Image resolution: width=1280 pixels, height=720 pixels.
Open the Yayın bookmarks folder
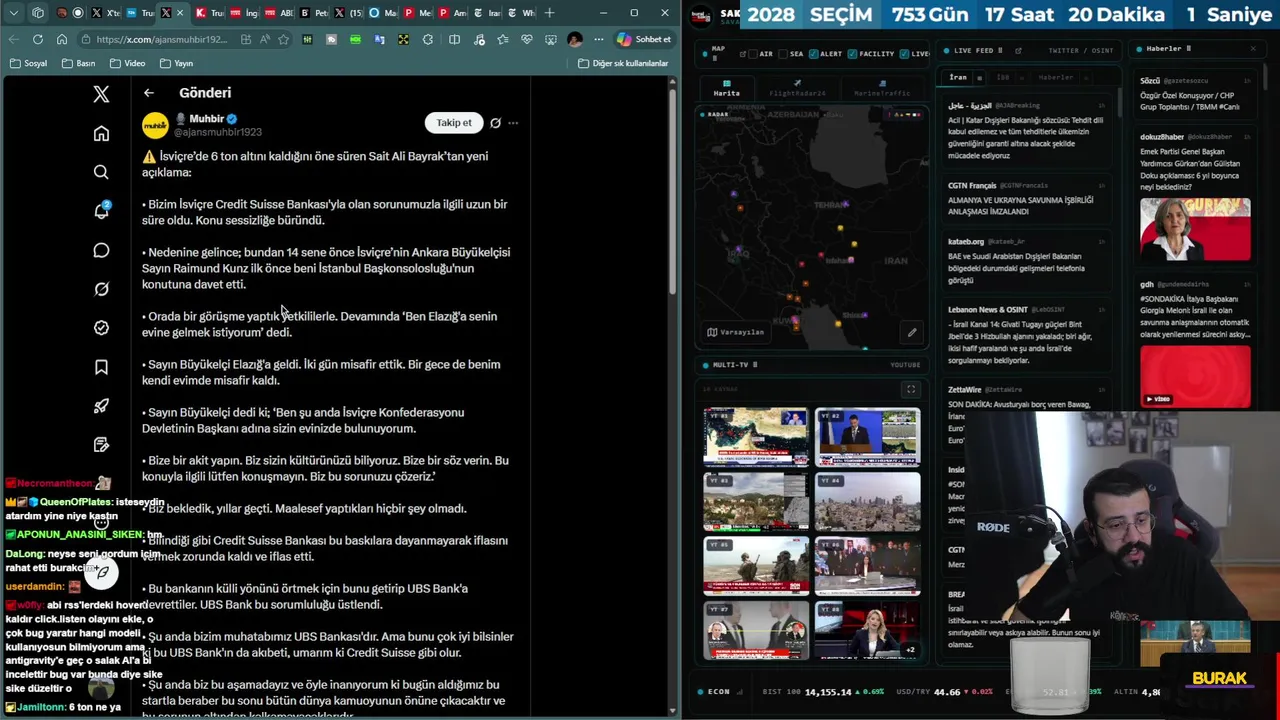(176, 63)
